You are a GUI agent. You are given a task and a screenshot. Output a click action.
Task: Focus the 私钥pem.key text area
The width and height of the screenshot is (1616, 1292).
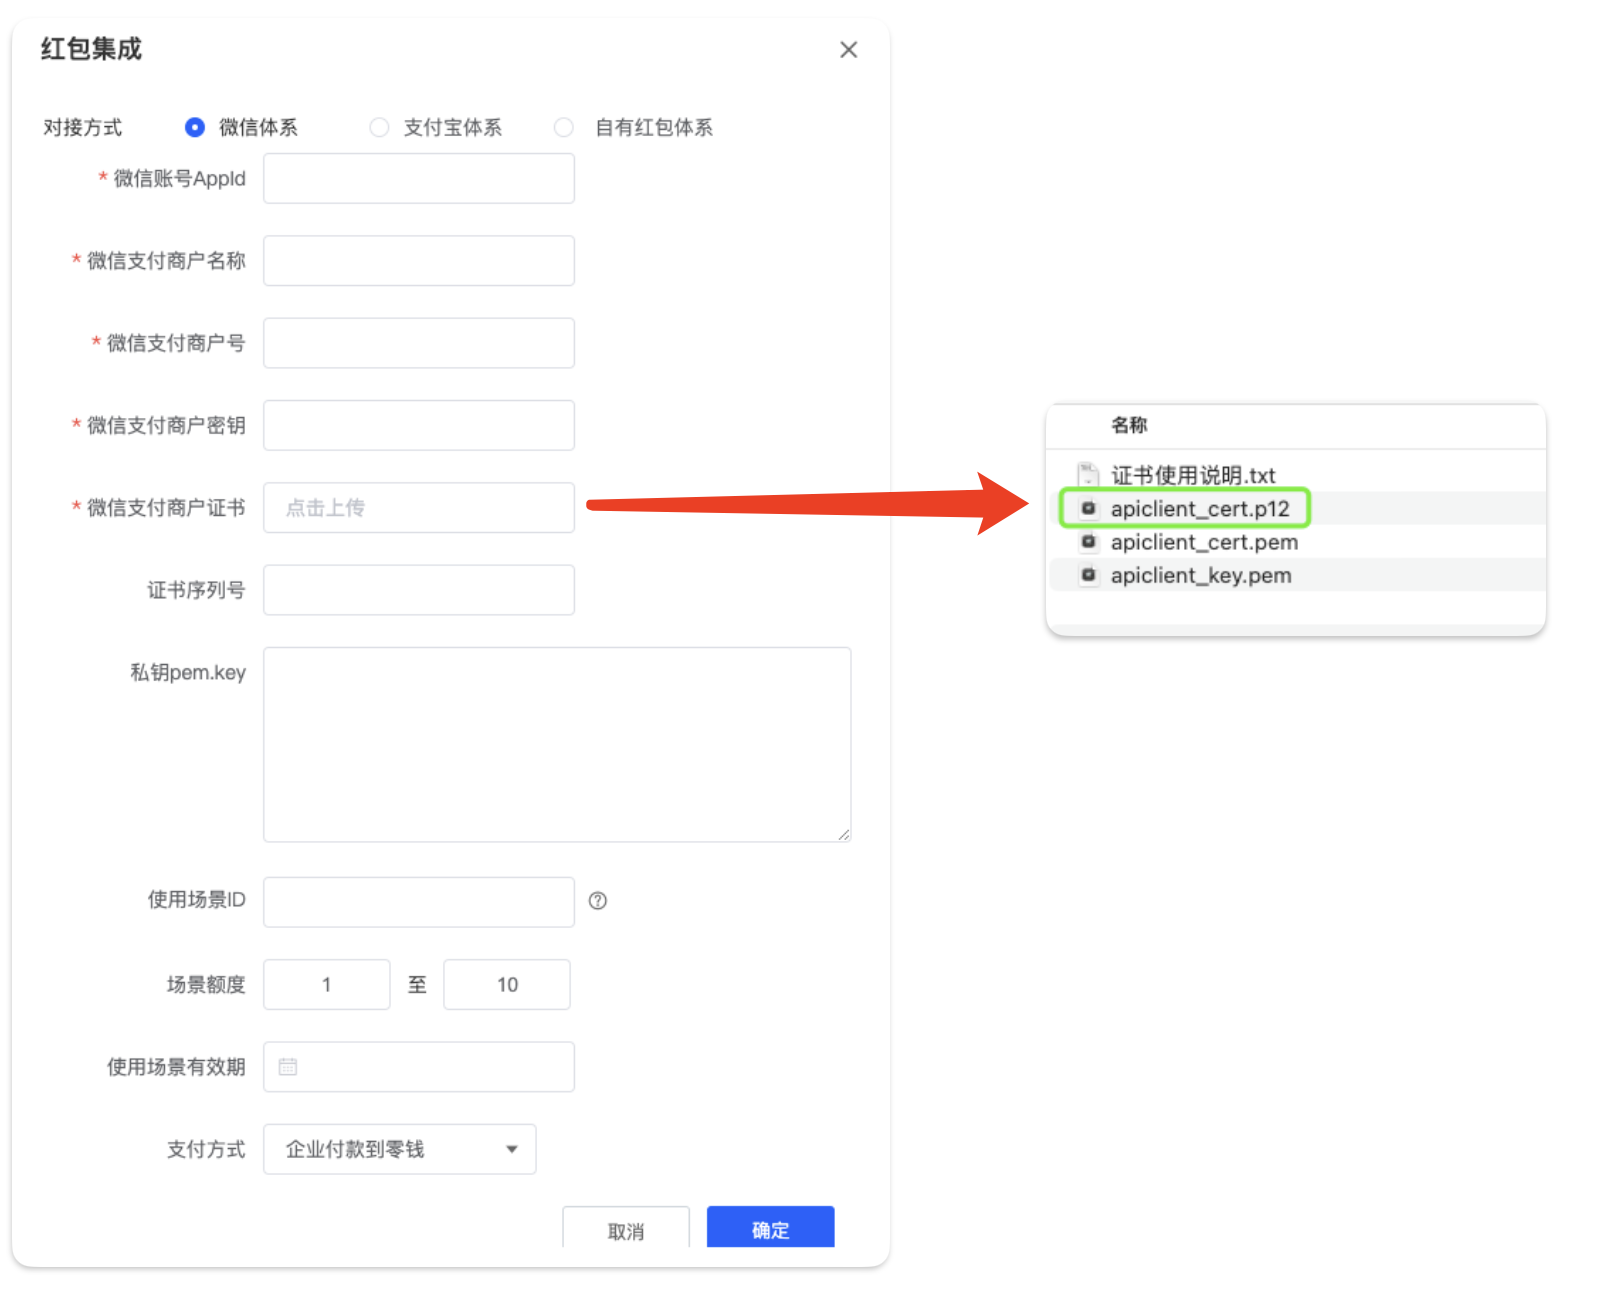point(557,745)
